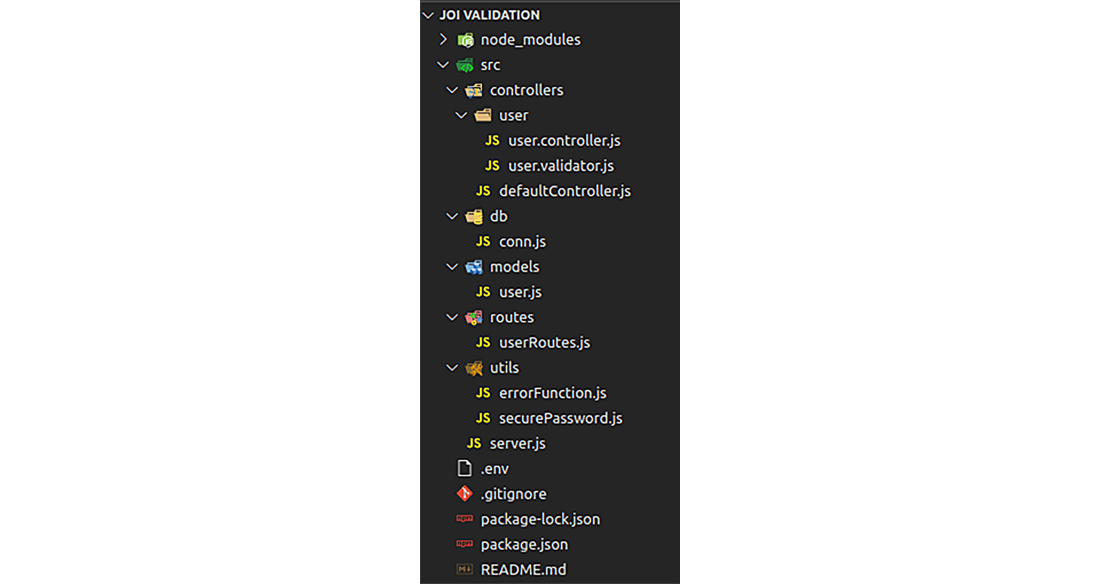Screen dimensions: 1100x584
Task: Select the conn.js file
Action: [523, 241]
